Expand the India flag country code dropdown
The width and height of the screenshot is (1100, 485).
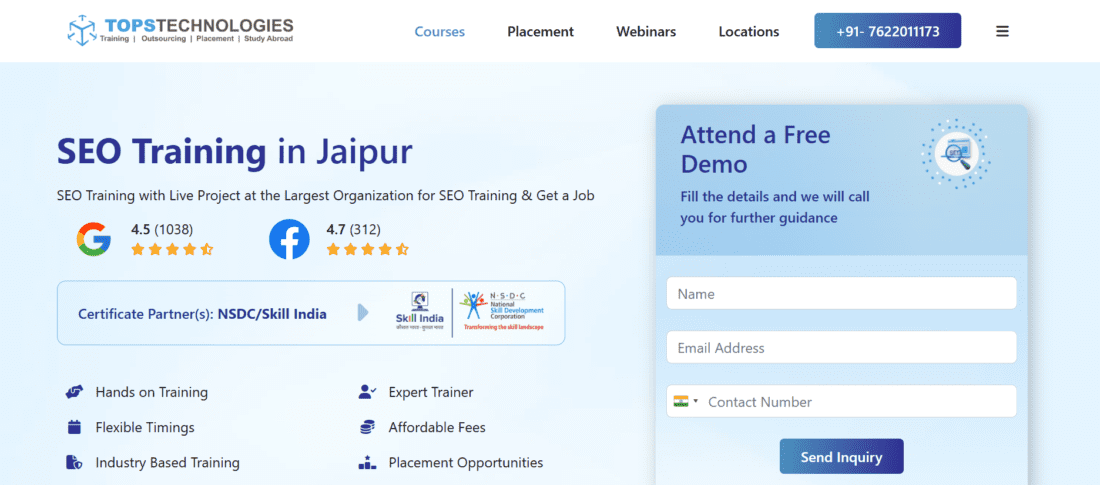click(686, 401)
